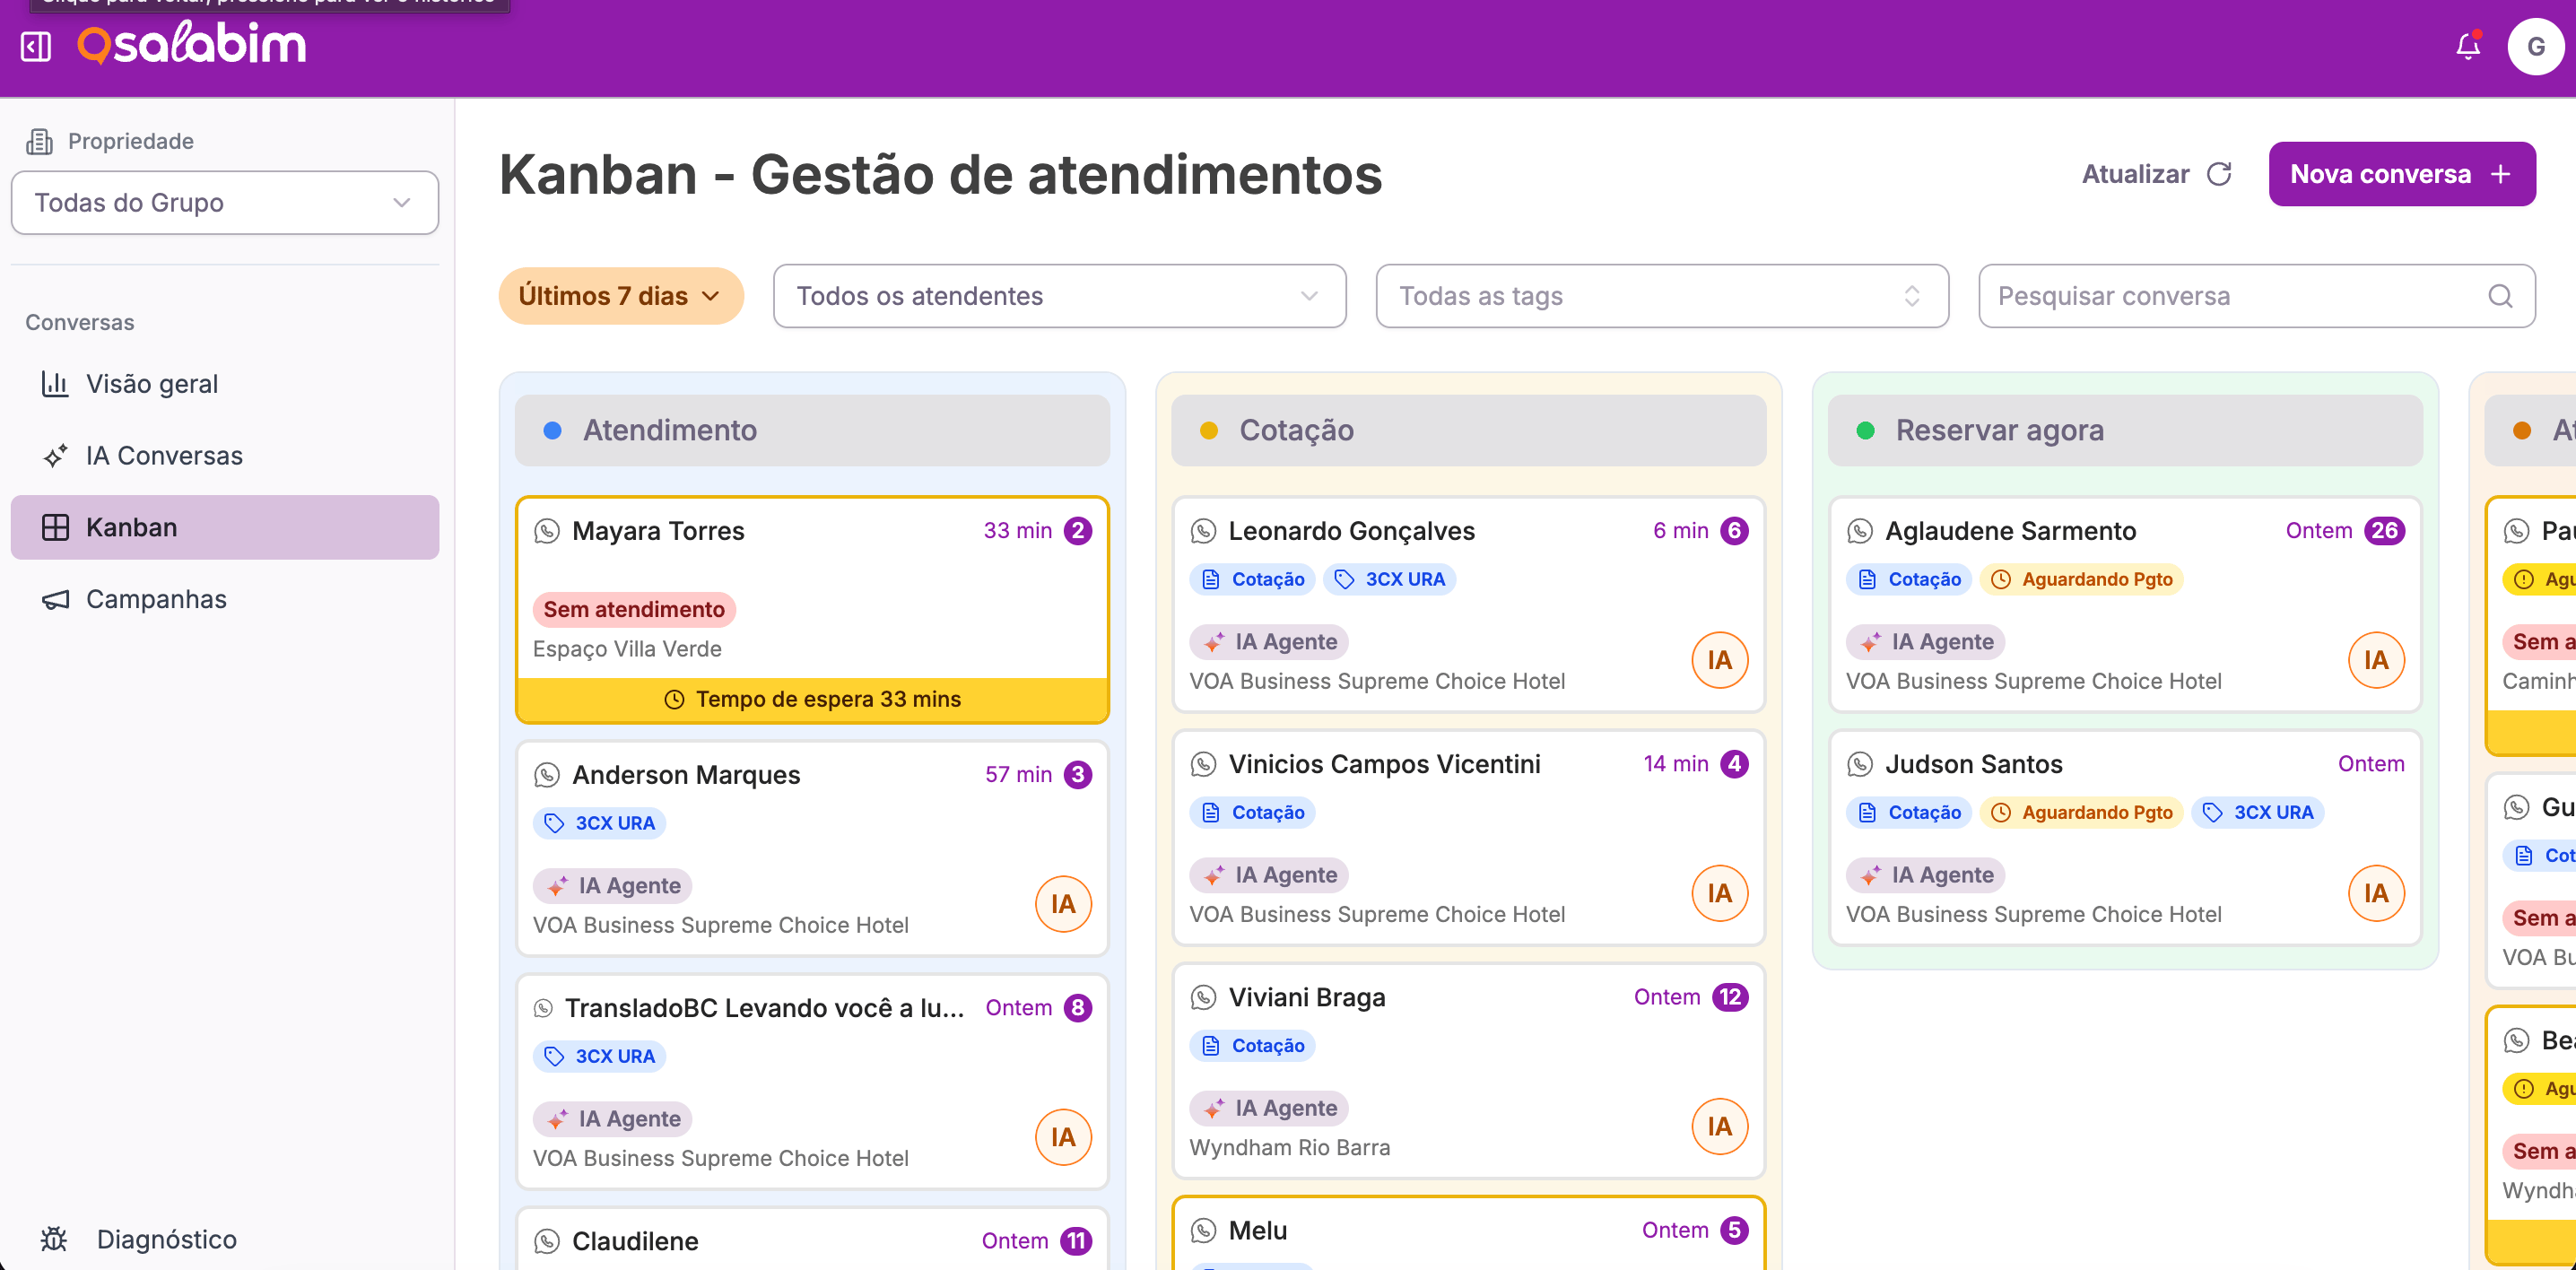This screenshot has width=2576, height=1270.
Task: Select the Kanban menu item
Action: [225, 527]
